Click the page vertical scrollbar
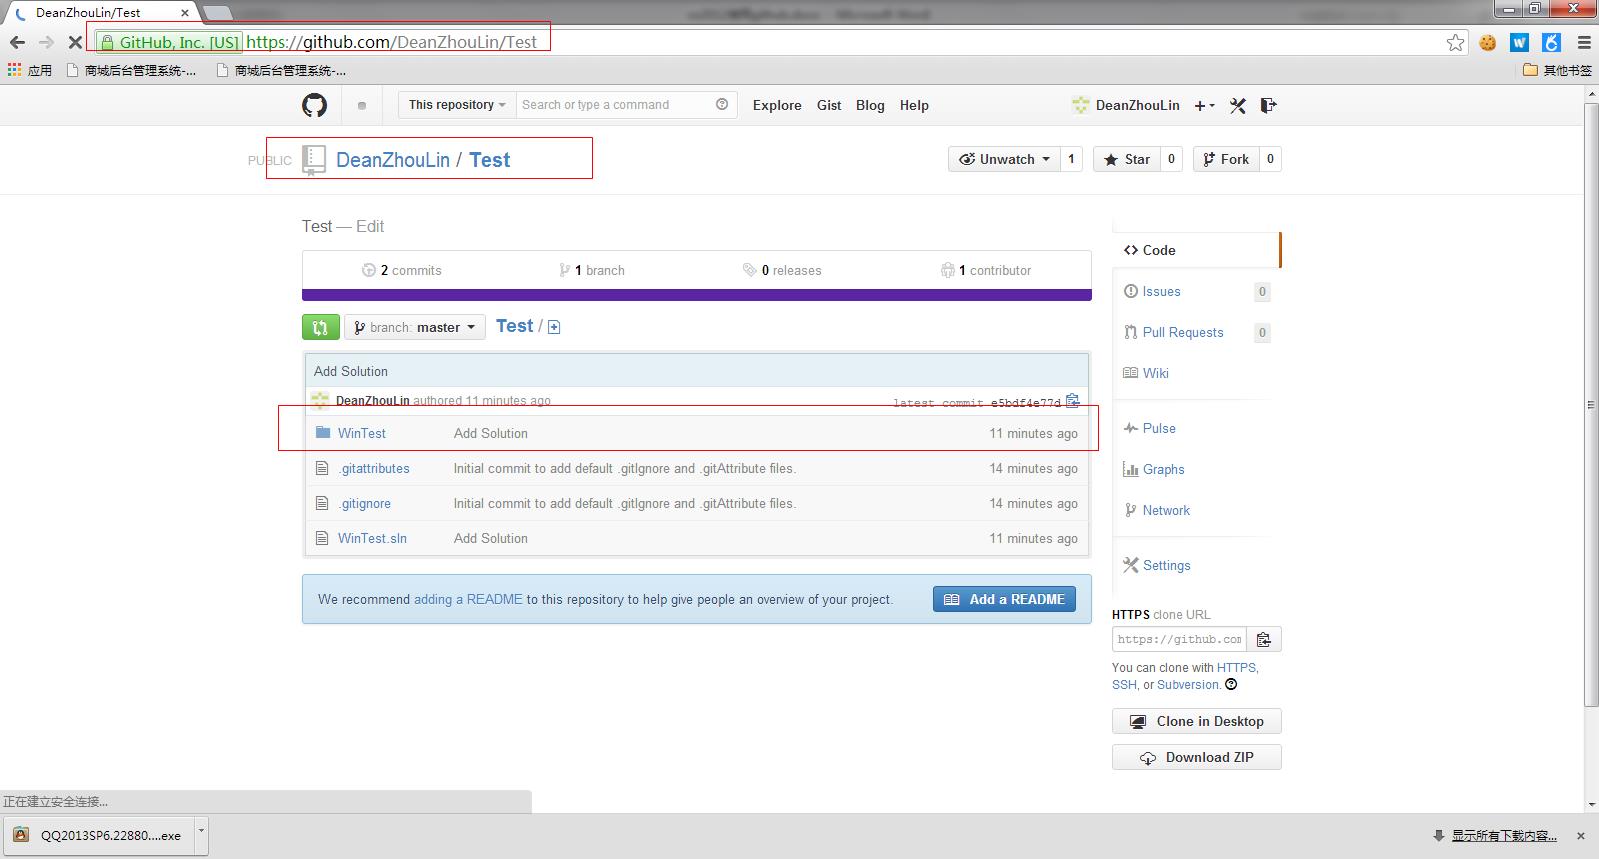This screenshot has width=1599, height=859. click(1592, 405)
